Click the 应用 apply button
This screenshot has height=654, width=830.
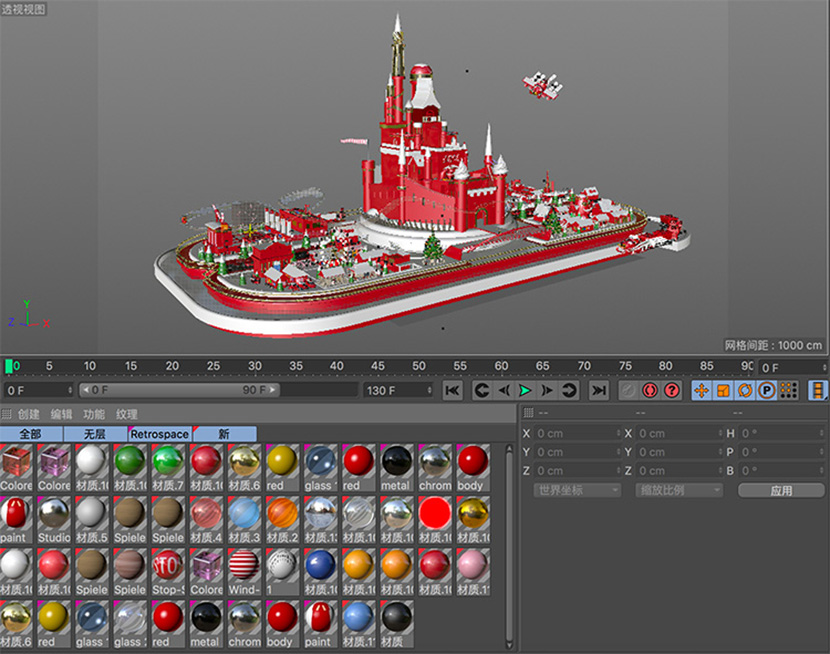781,490
